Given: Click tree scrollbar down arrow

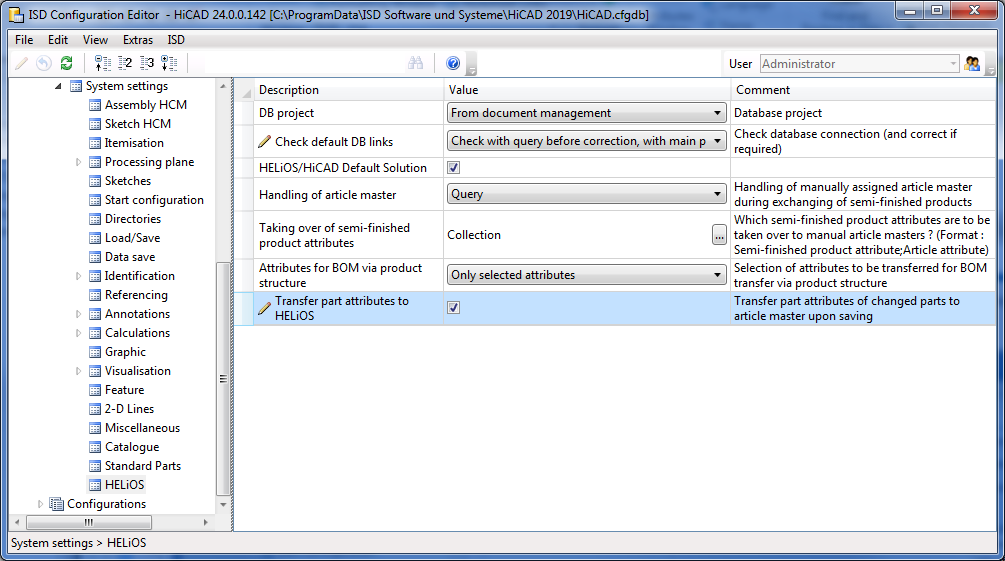Looking at the screenshot, I should pyautogui.click(x=223, y=505).
